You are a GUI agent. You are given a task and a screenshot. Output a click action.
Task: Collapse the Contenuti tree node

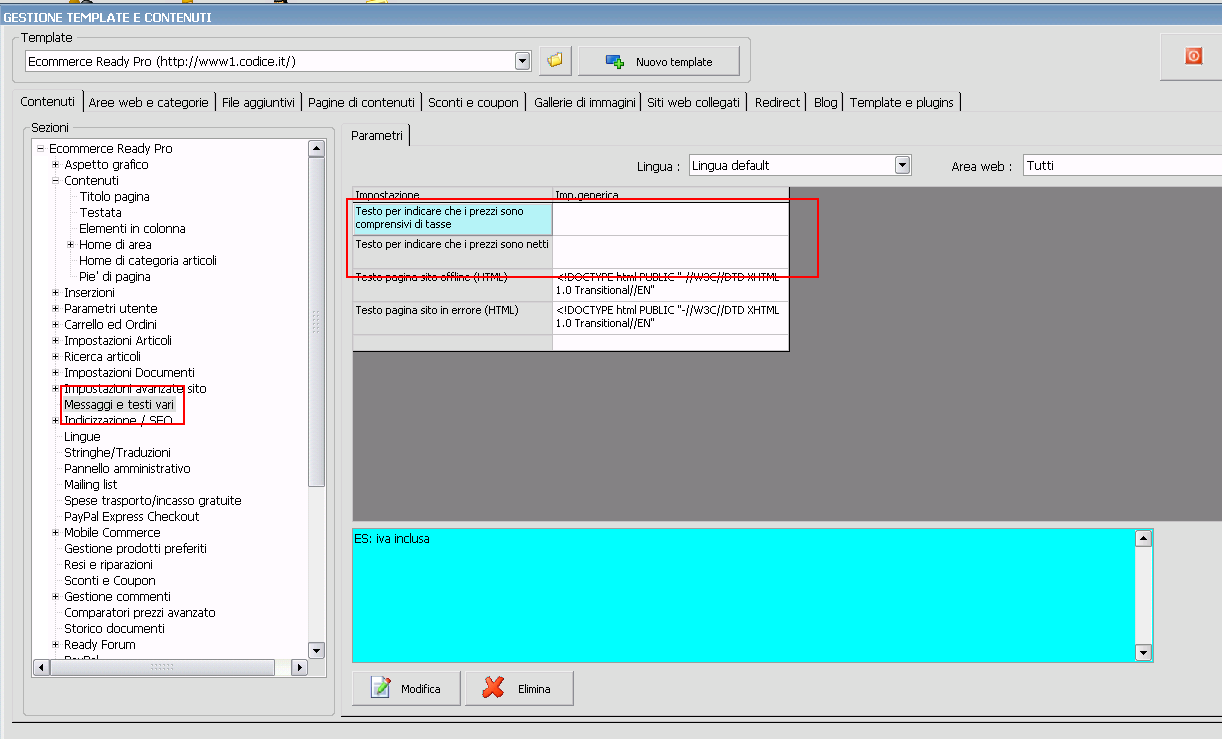pos(56,180)
